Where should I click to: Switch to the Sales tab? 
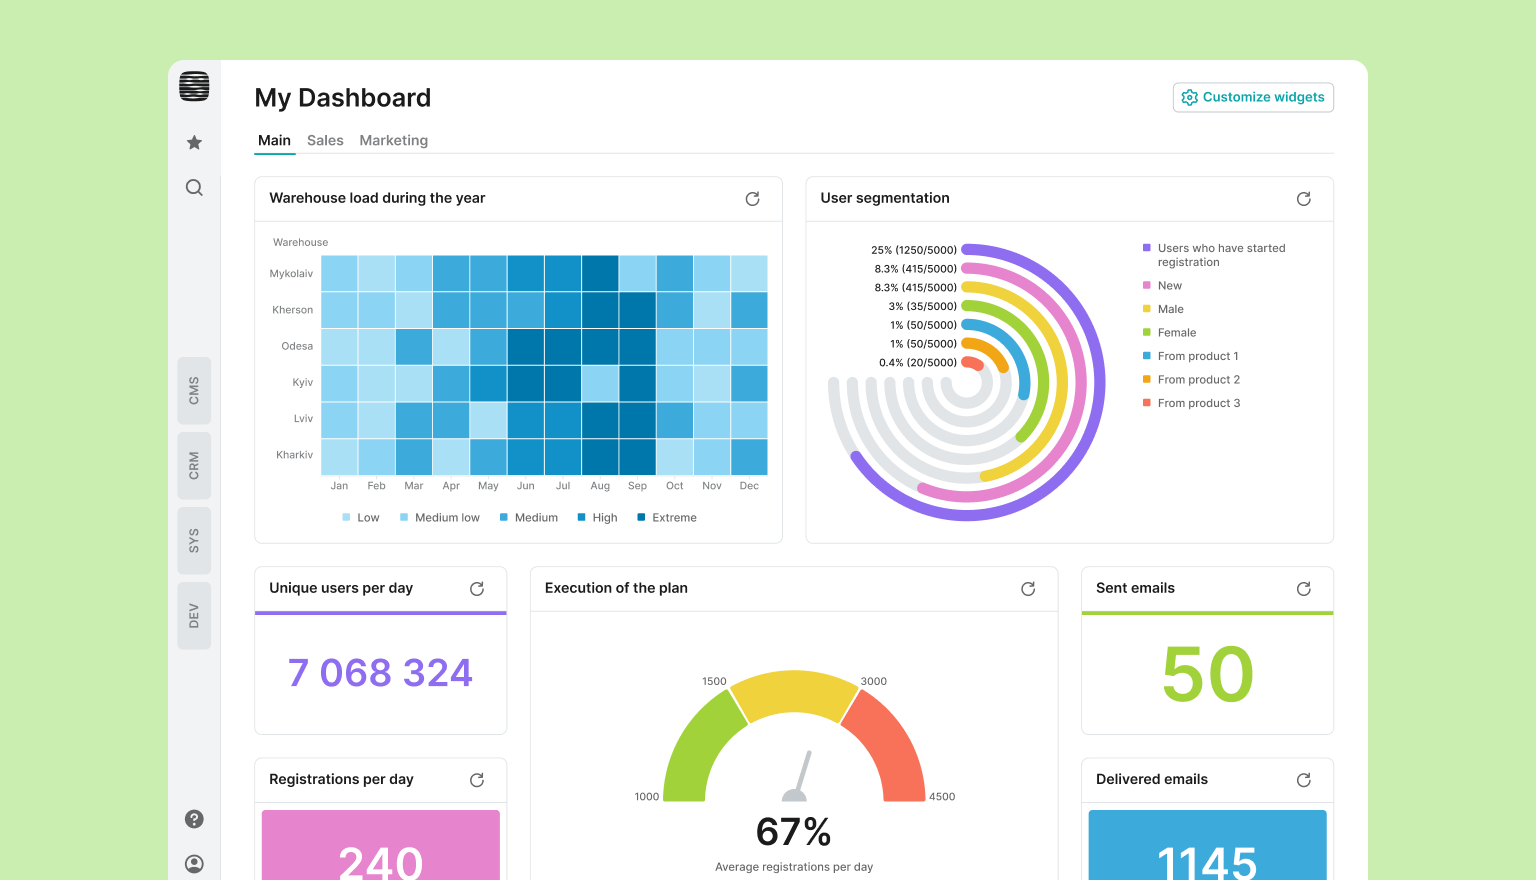325,141
